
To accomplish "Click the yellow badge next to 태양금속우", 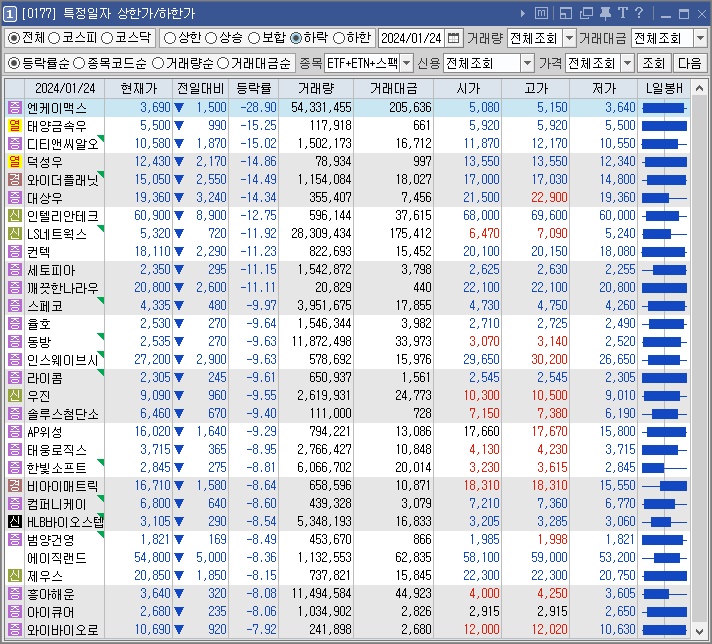I will pyautogui.click(x=15, y=125).
